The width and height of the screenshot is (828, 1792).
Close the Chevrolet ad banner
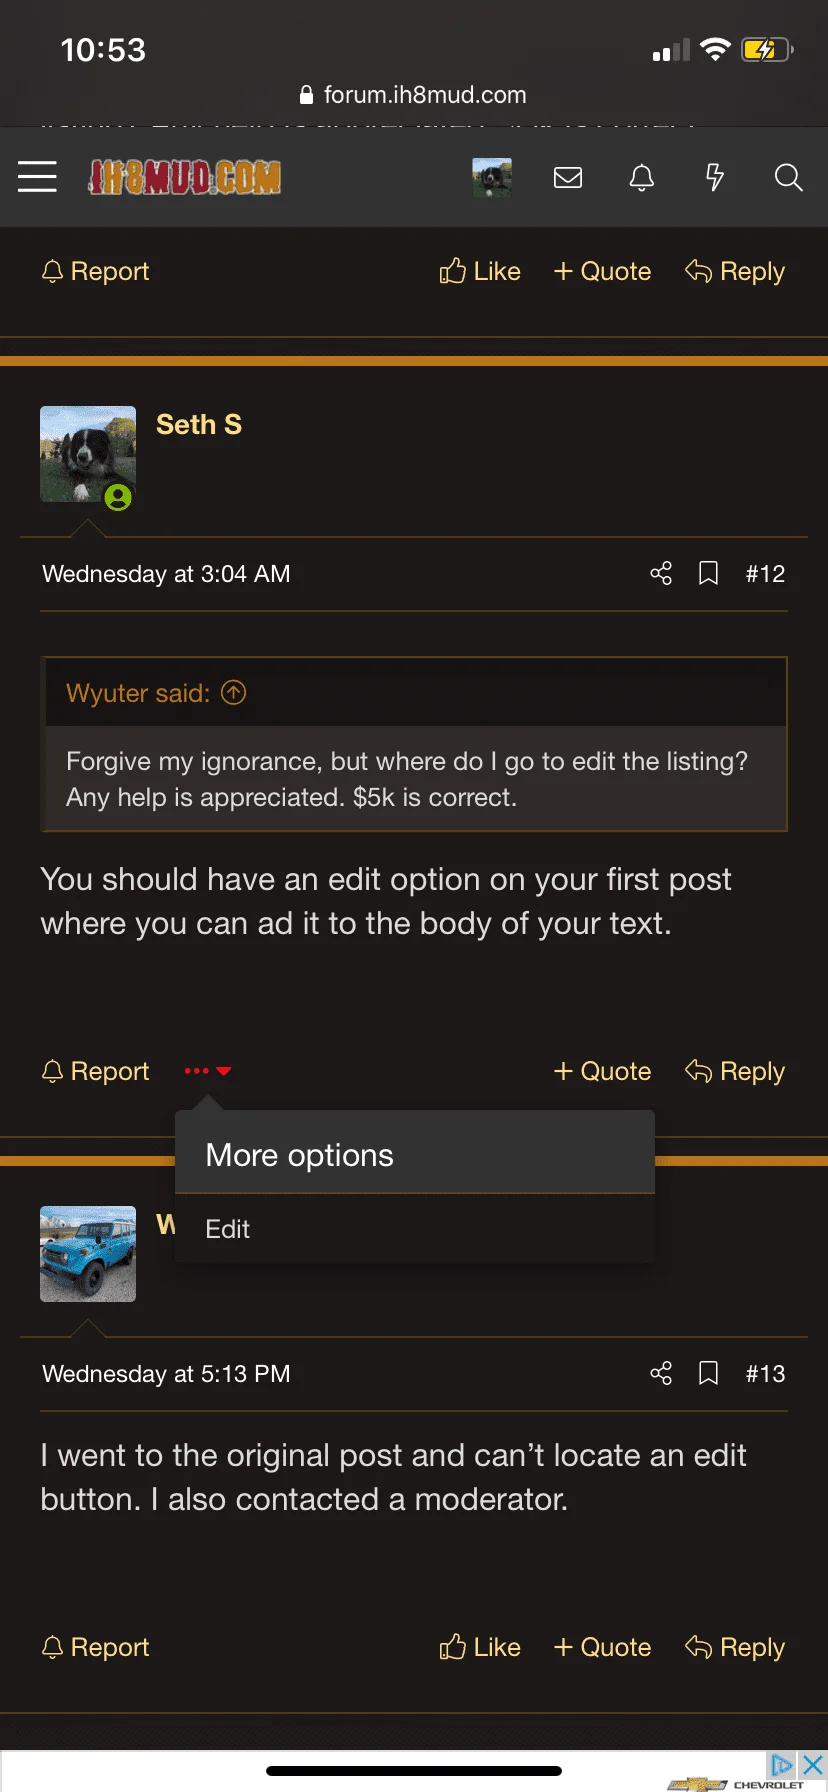[x=813, y=1764]
